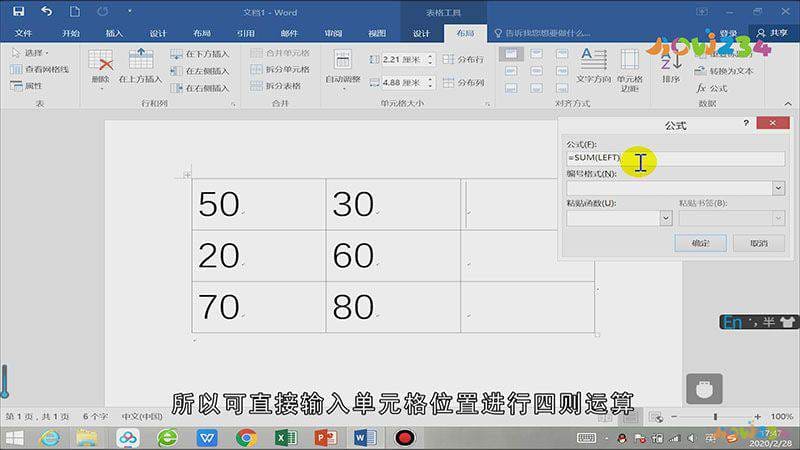Click 100% zoom level

781,416
